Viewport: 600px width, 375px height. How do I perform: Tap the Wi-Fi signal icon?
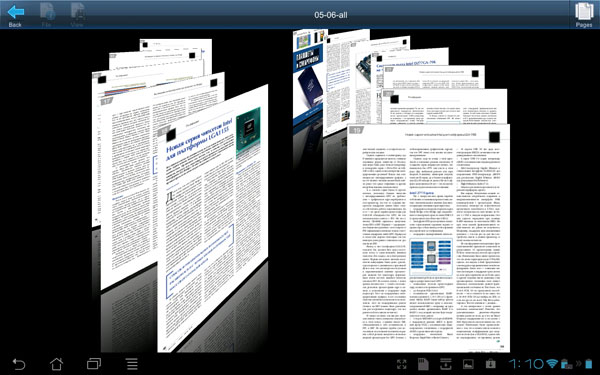coord(552,363)
